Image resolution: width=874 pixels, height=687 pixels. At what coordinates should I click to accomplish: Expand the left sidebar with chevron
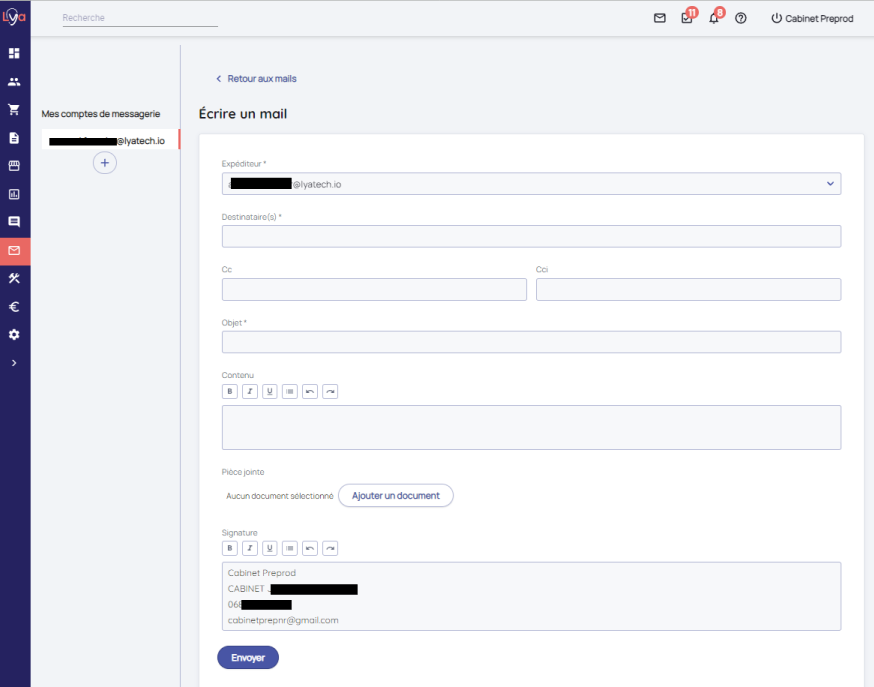coord(14,362)
